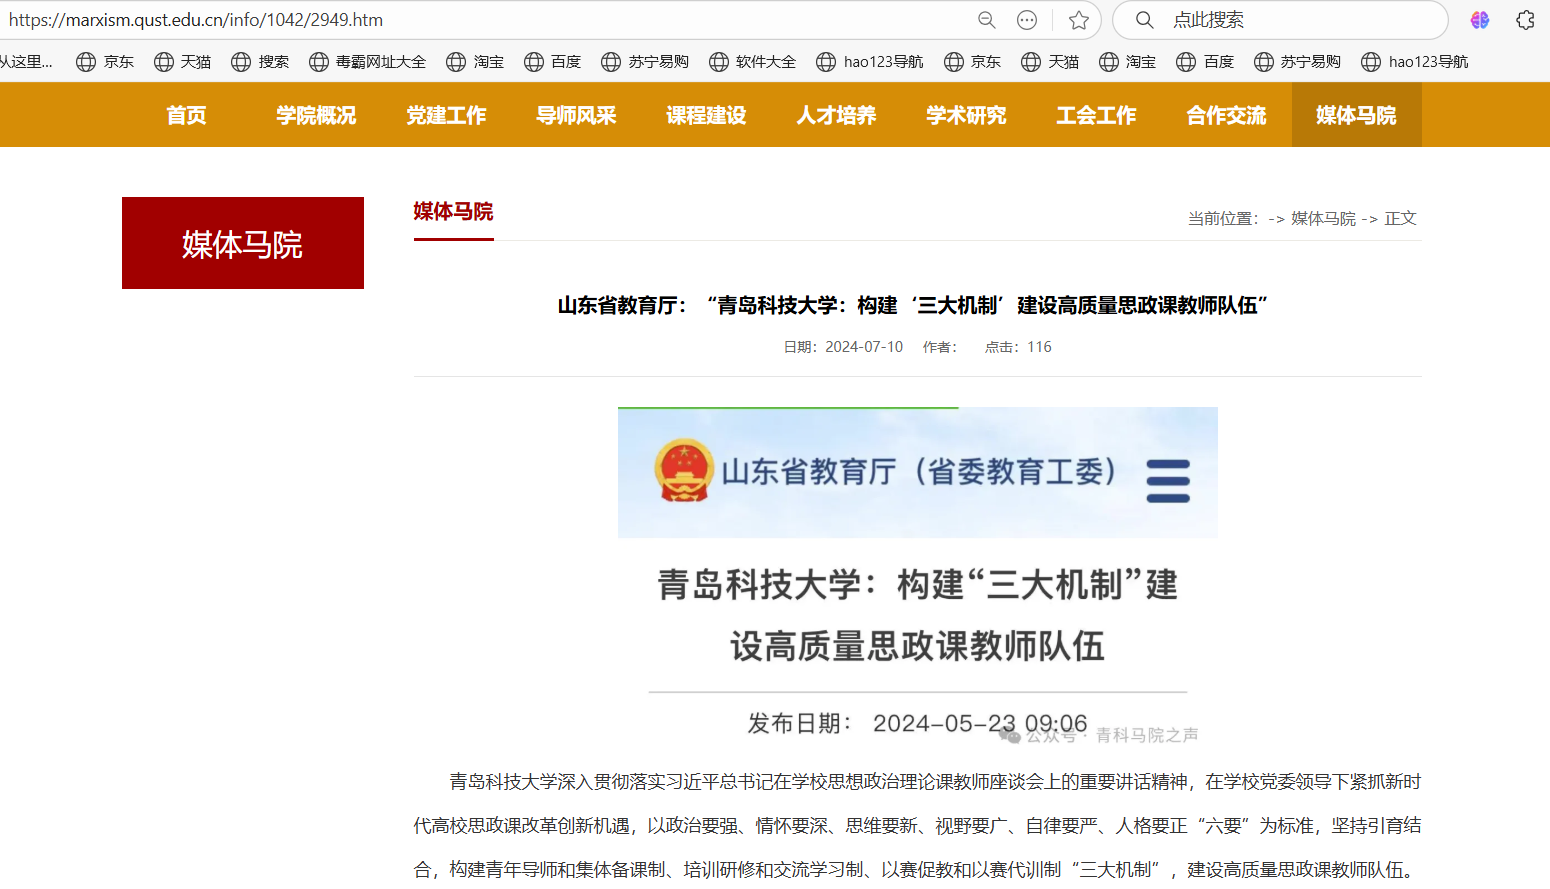The height and width of the screenshot is (889, 1550).
Task: Click the zoom out magnifier icon
Action: tap(986, 20)
